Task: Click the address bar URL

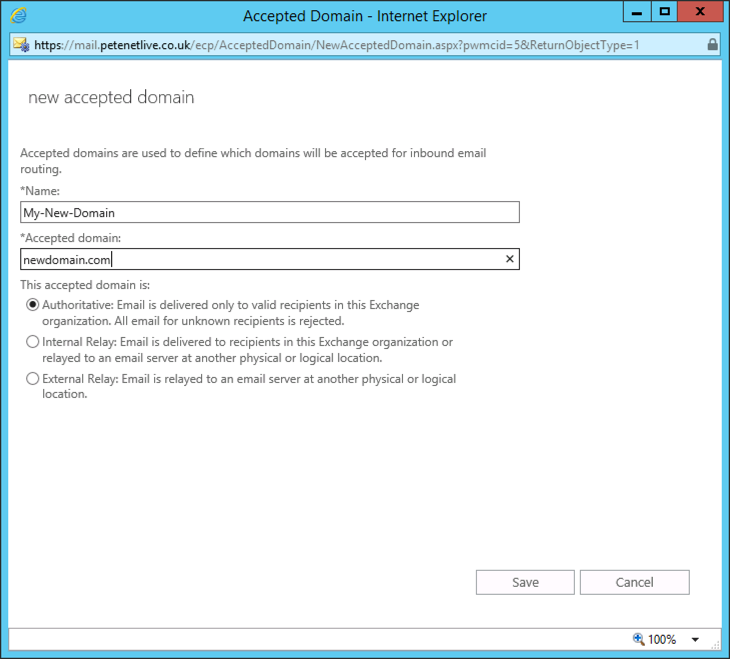Action: [x=337, y=45]
